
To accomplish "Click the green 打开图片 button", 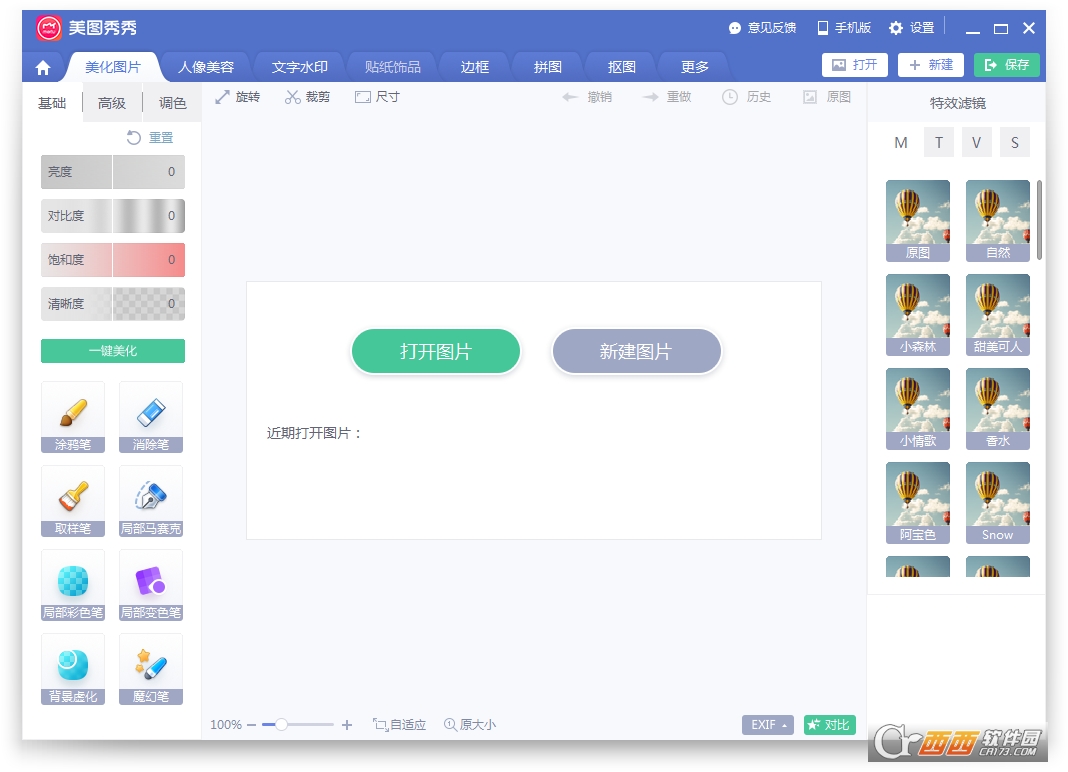I will 436,352.
